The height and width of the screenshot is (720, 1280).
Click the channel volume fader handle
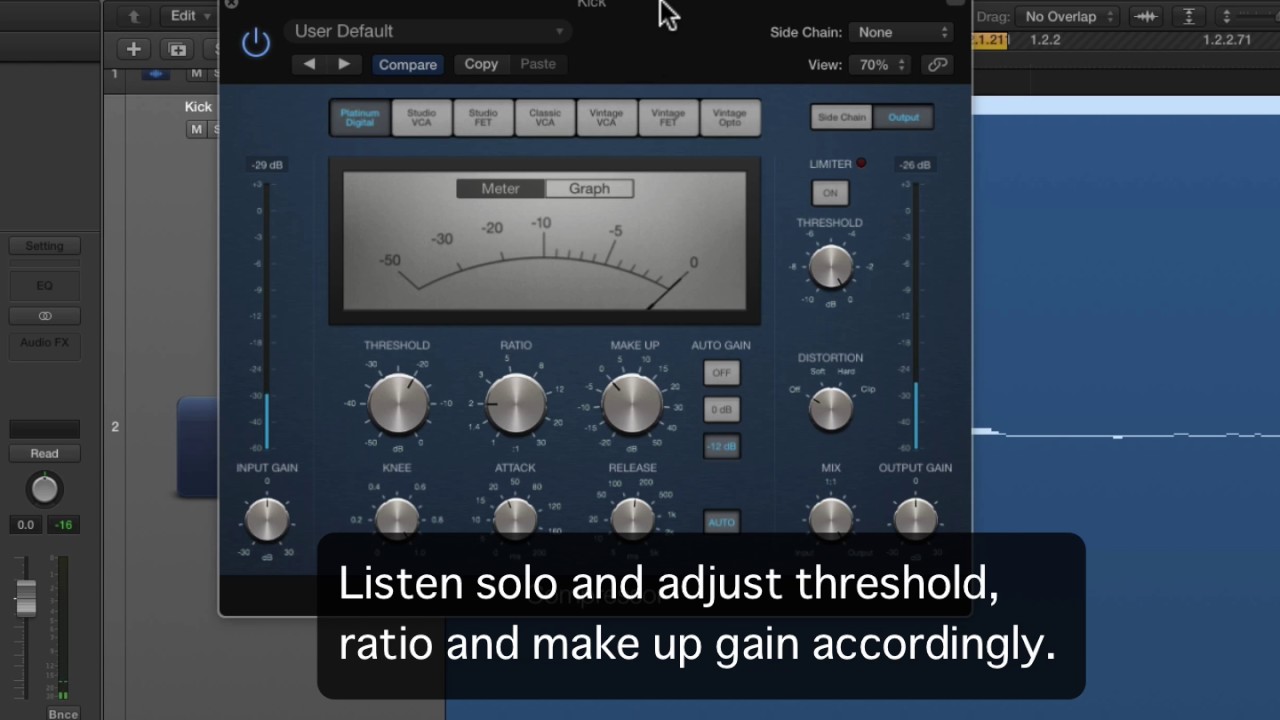[26, 597]
